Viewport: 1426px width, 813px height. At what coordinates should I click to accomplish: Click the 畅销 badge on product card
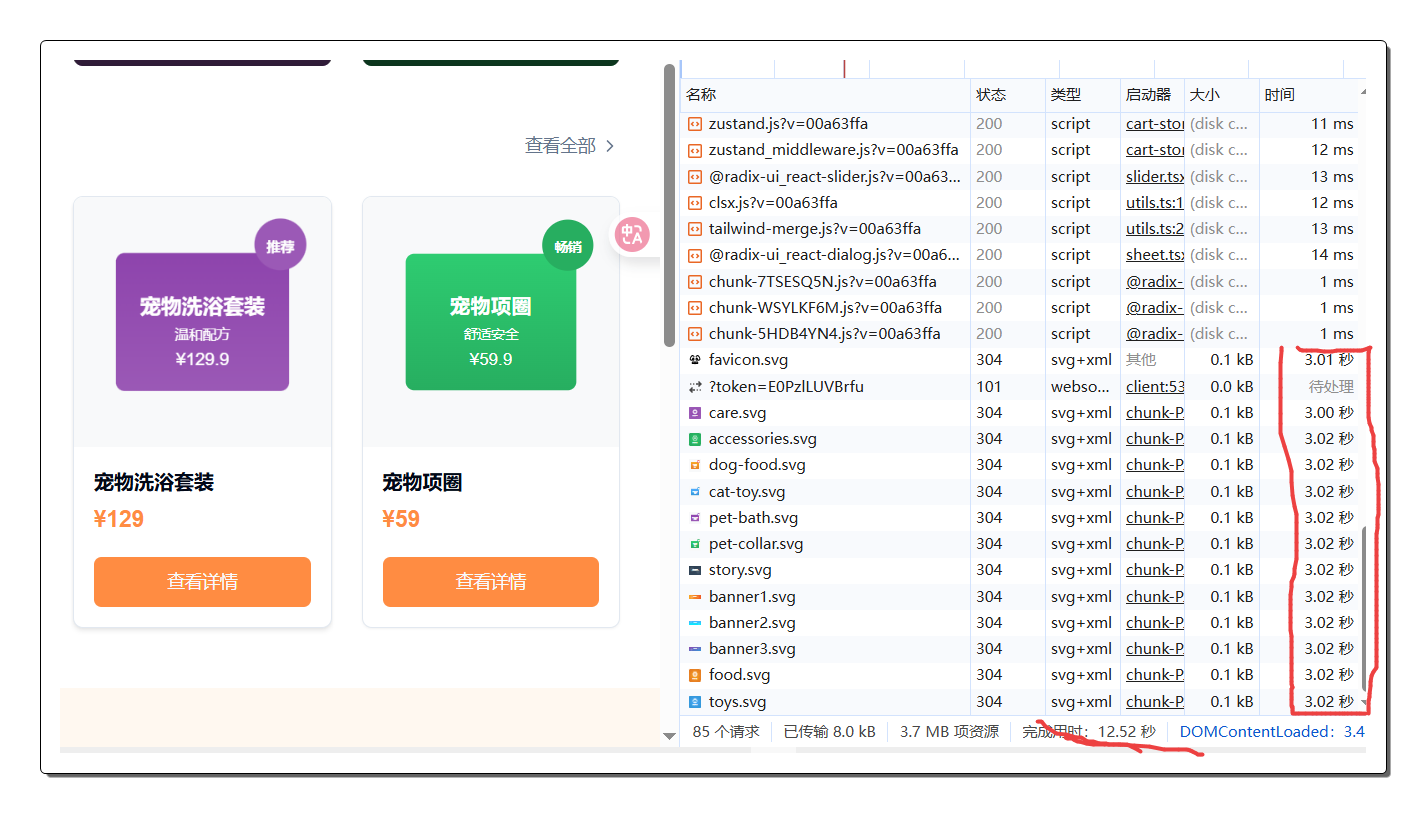pyautogui.click(x=568, y=245)
